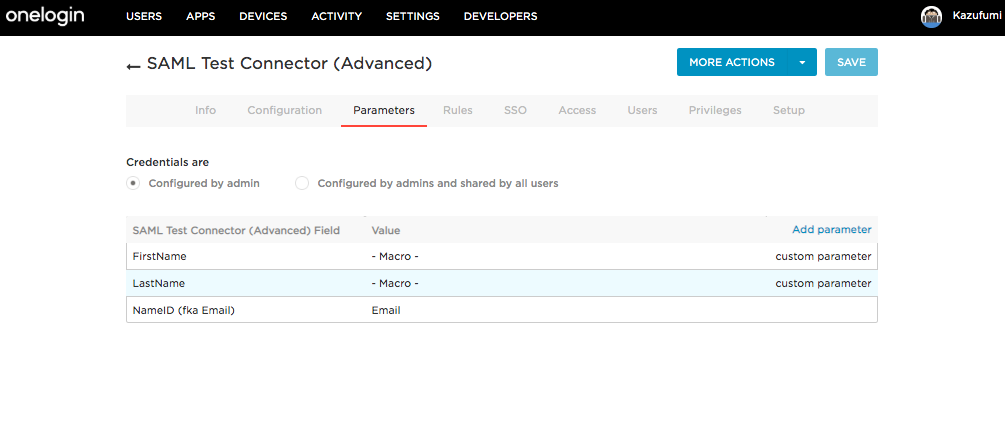Click the Kazufumi username
The image size is (1005, 432).
977,17
